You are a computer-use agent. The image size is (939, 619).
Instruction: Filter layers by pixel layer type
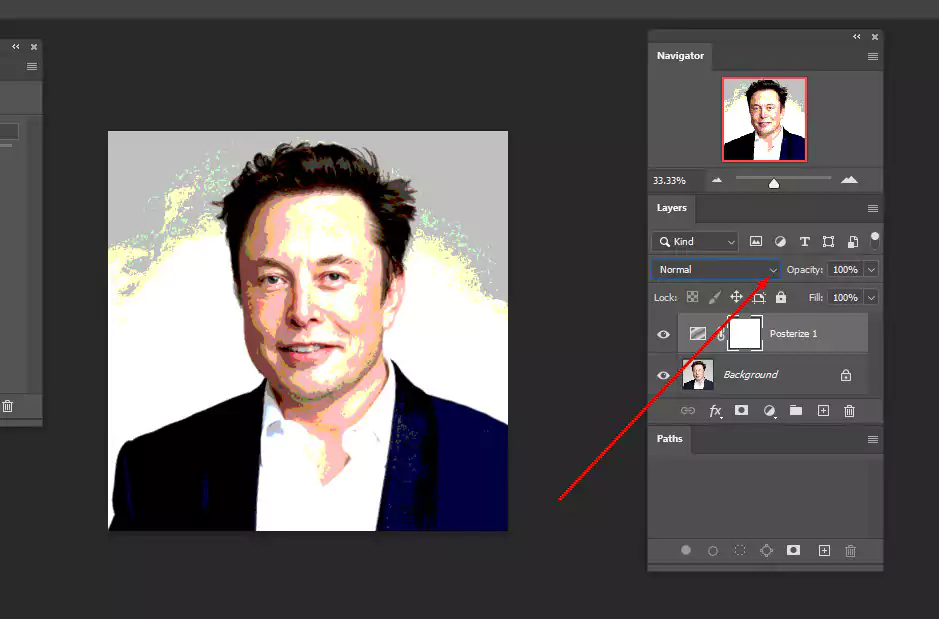point(756,241)
